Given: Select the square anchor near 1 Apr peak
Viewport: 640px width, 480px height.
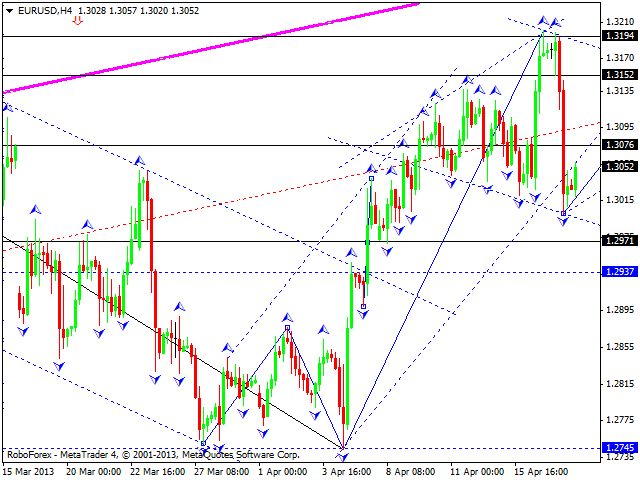Looking at the screenshot, I should click(x=287, y=327).
